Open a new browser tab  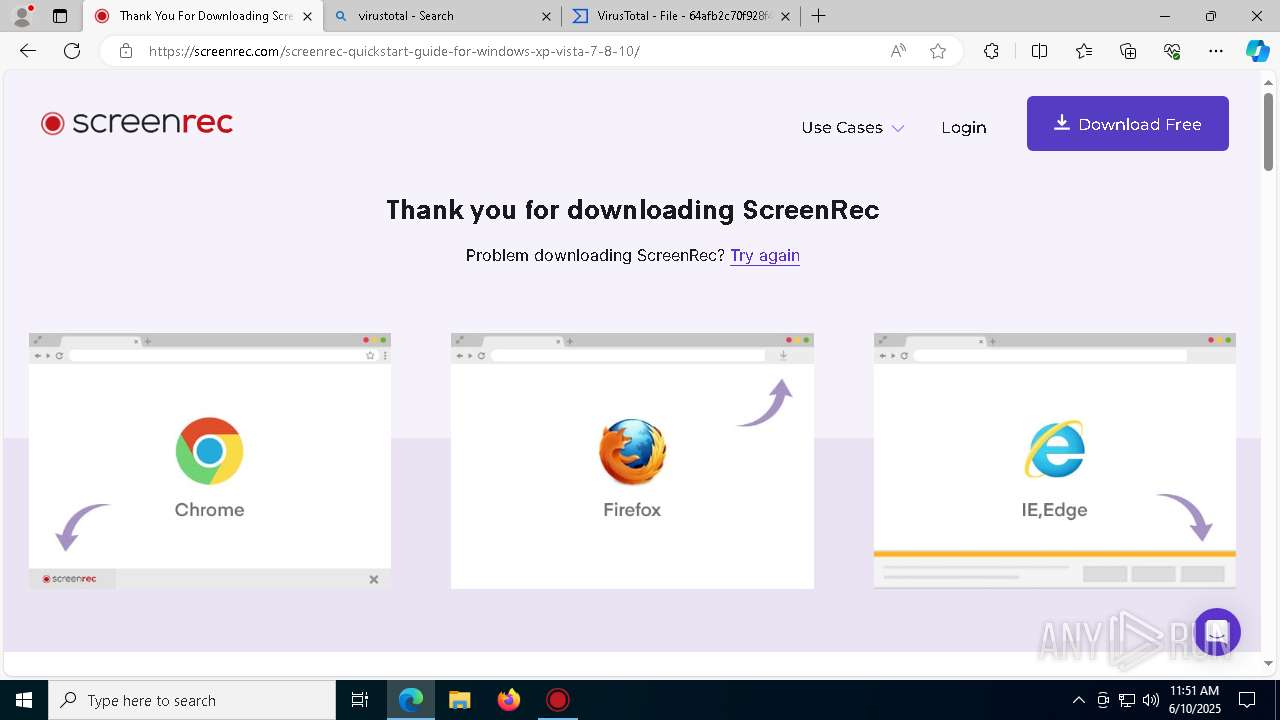(x=819, y=16)
